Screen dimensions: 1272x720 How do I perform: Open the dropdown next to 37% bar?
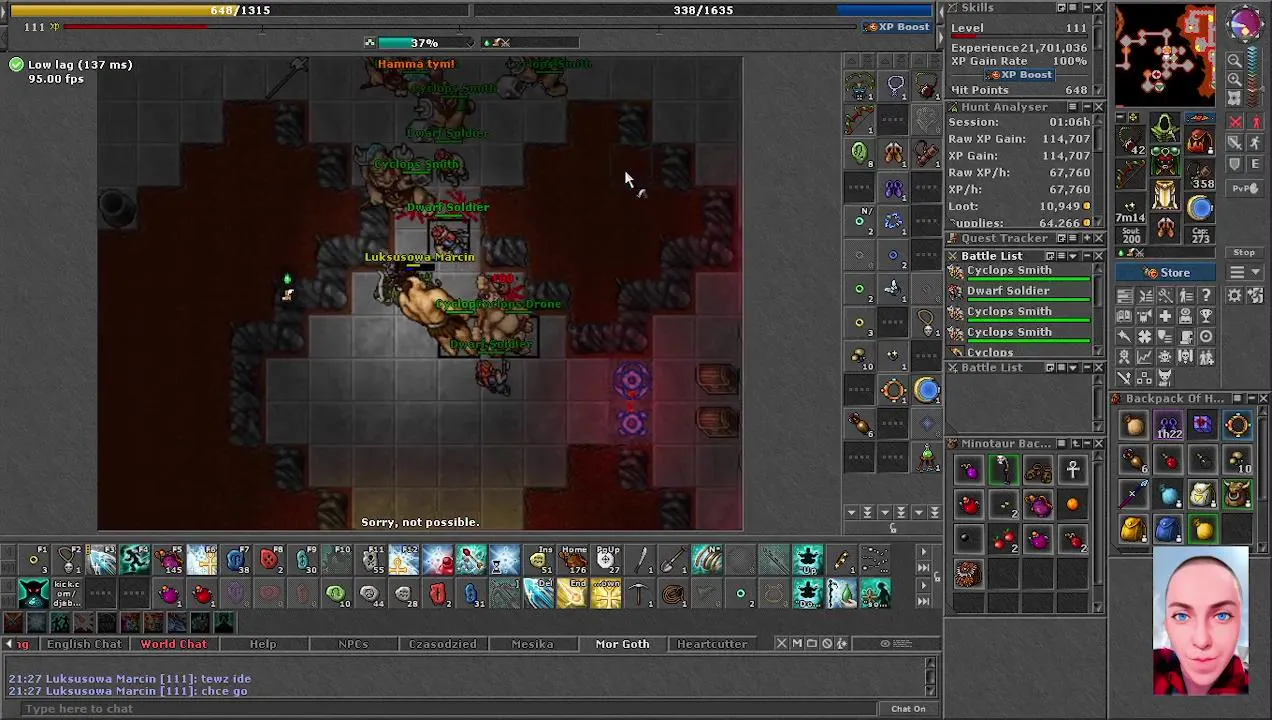pyautogui.click(x=470, y=43)
